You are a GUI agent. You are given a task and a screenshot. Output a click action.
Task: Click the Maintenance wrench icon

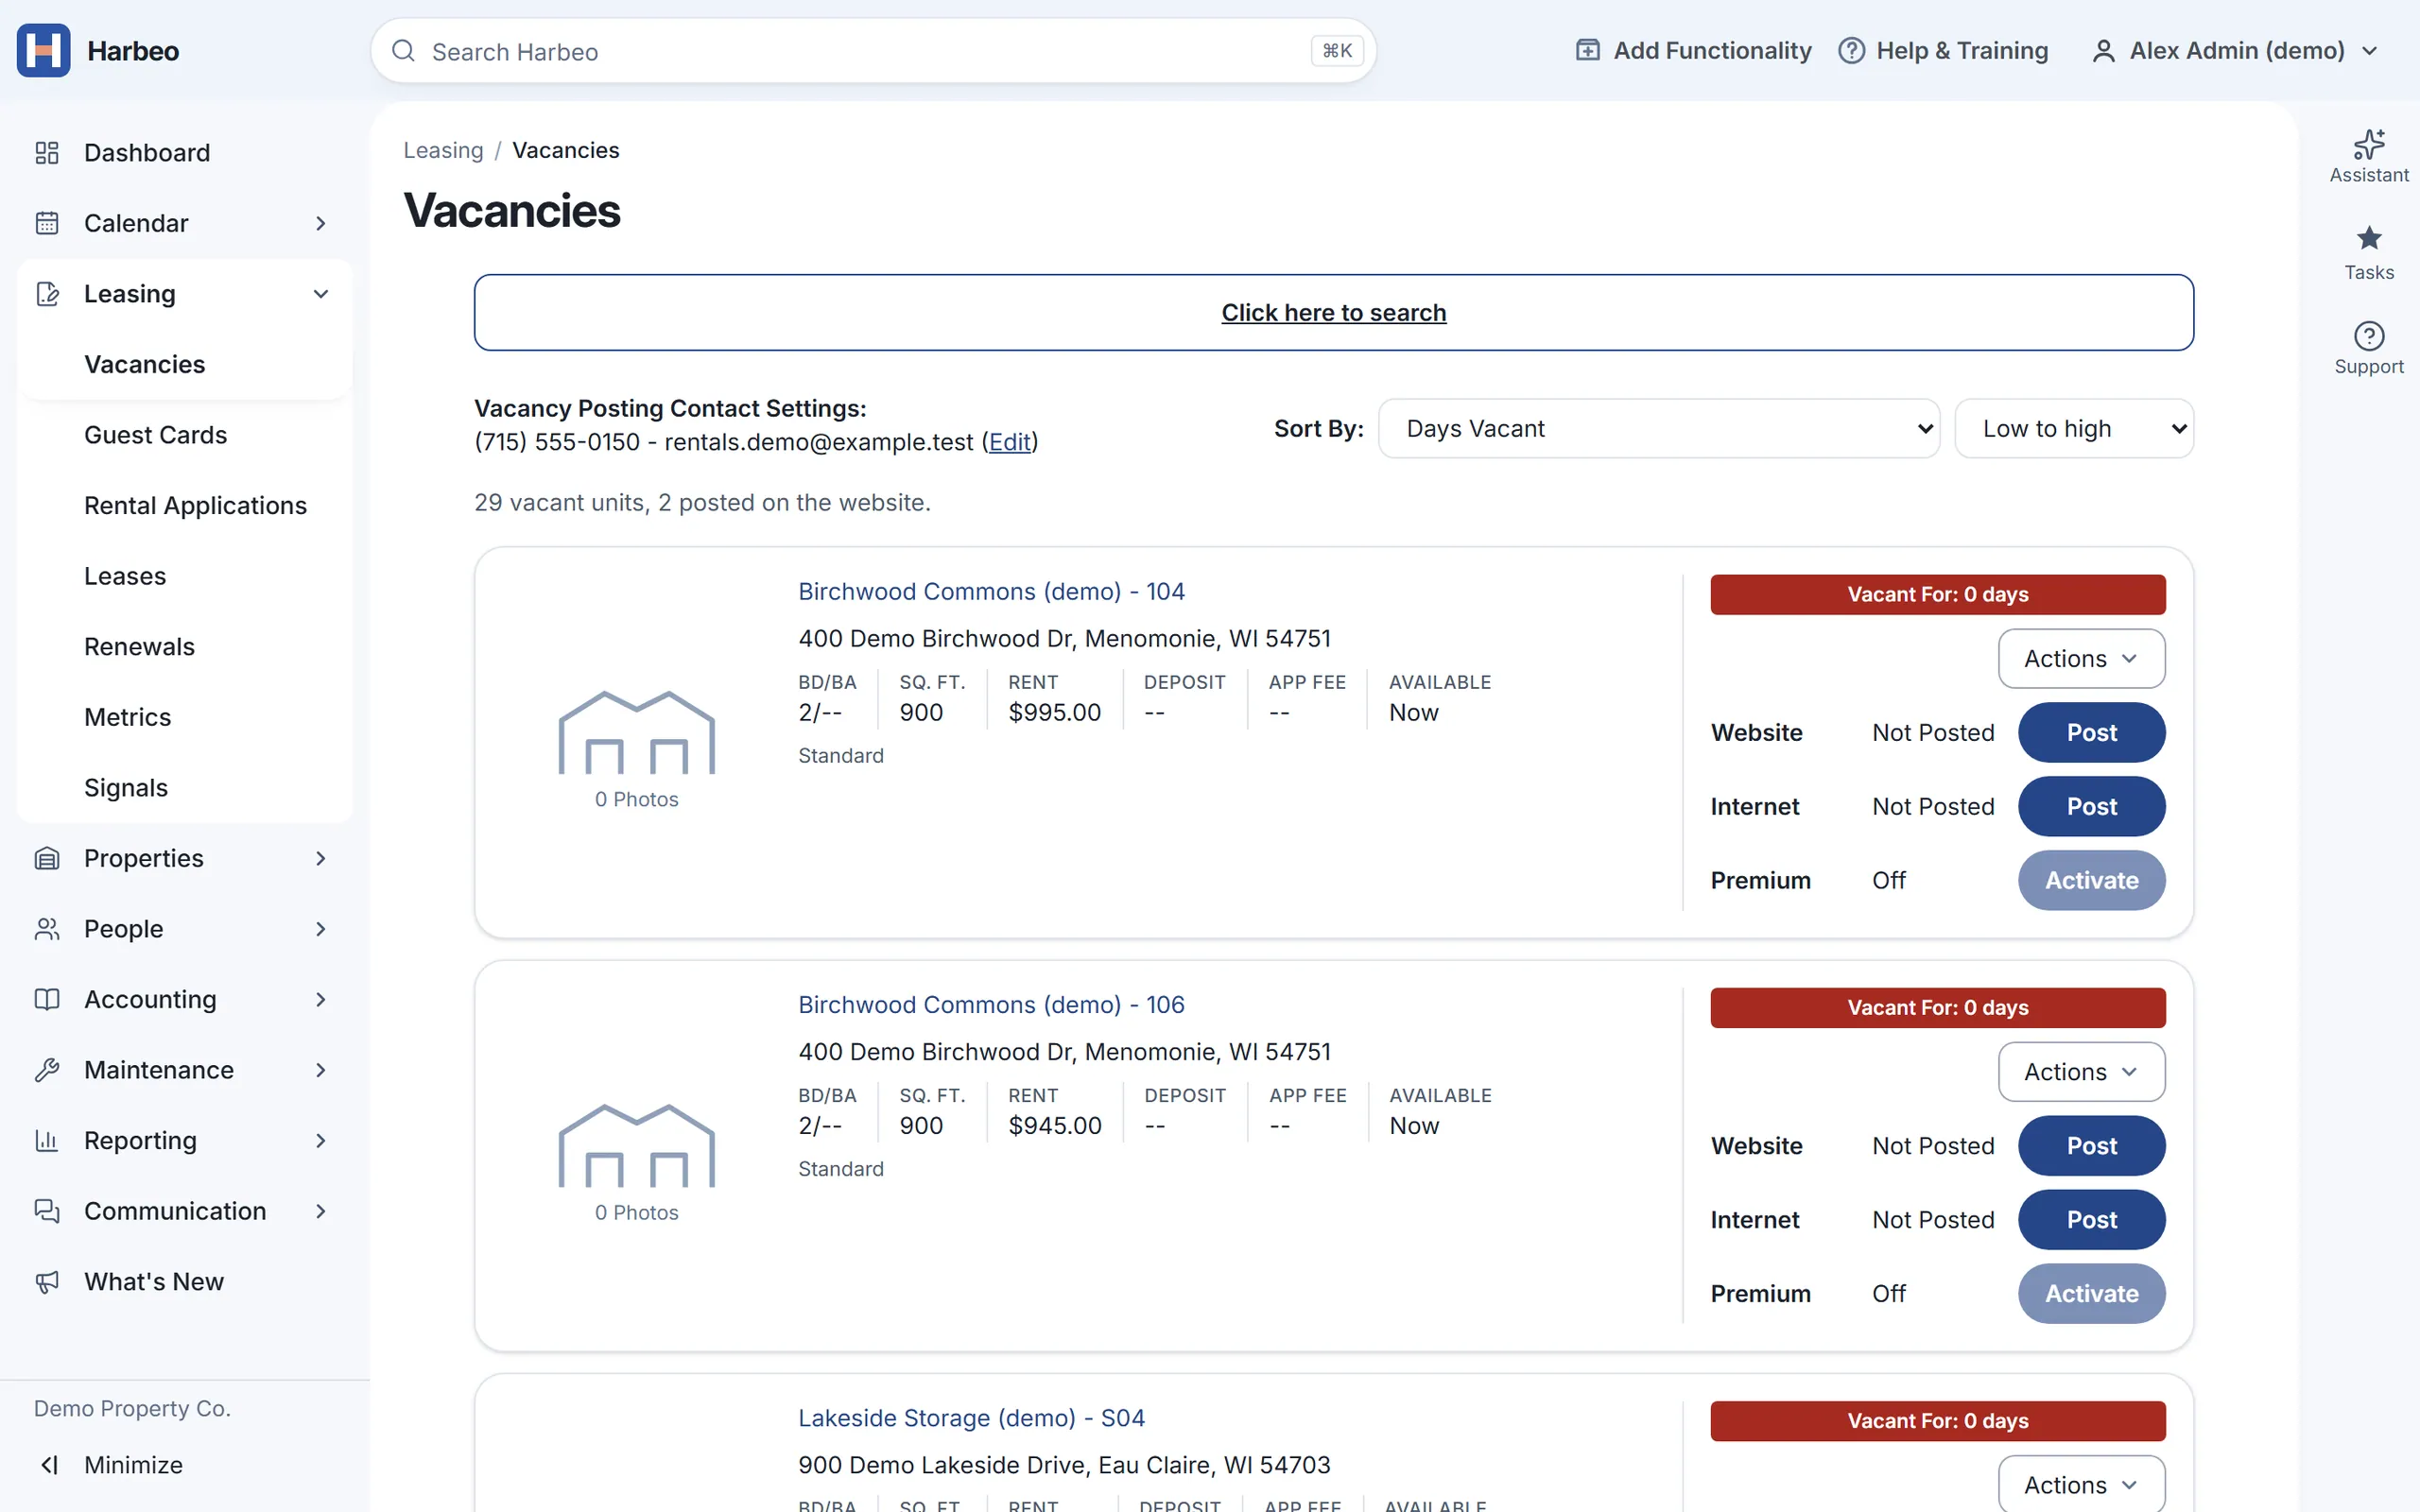tap(47, 1070)
